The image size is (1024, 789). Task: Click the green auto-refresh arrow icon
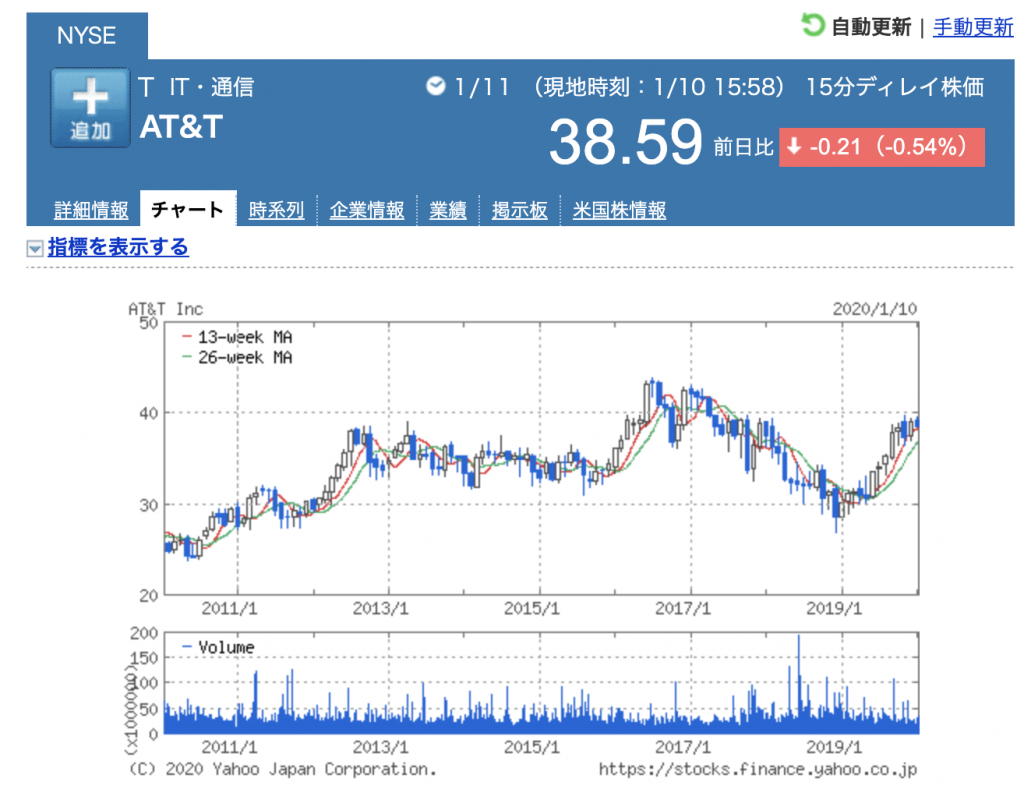pos(813,25)
